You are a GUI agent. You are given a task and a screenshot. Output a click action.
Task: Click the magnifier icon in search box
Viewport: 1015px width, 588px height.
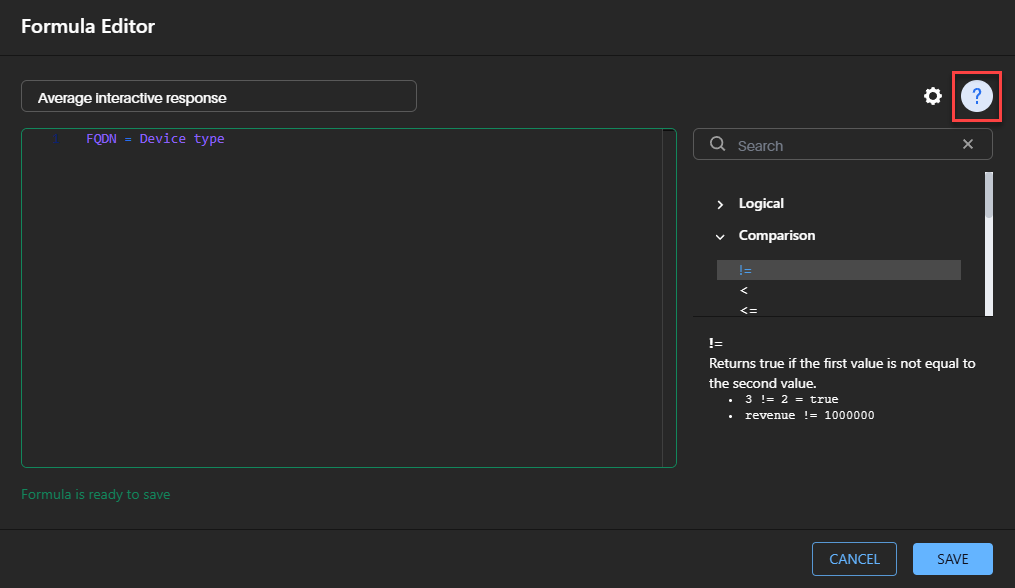tap(717, 144)
